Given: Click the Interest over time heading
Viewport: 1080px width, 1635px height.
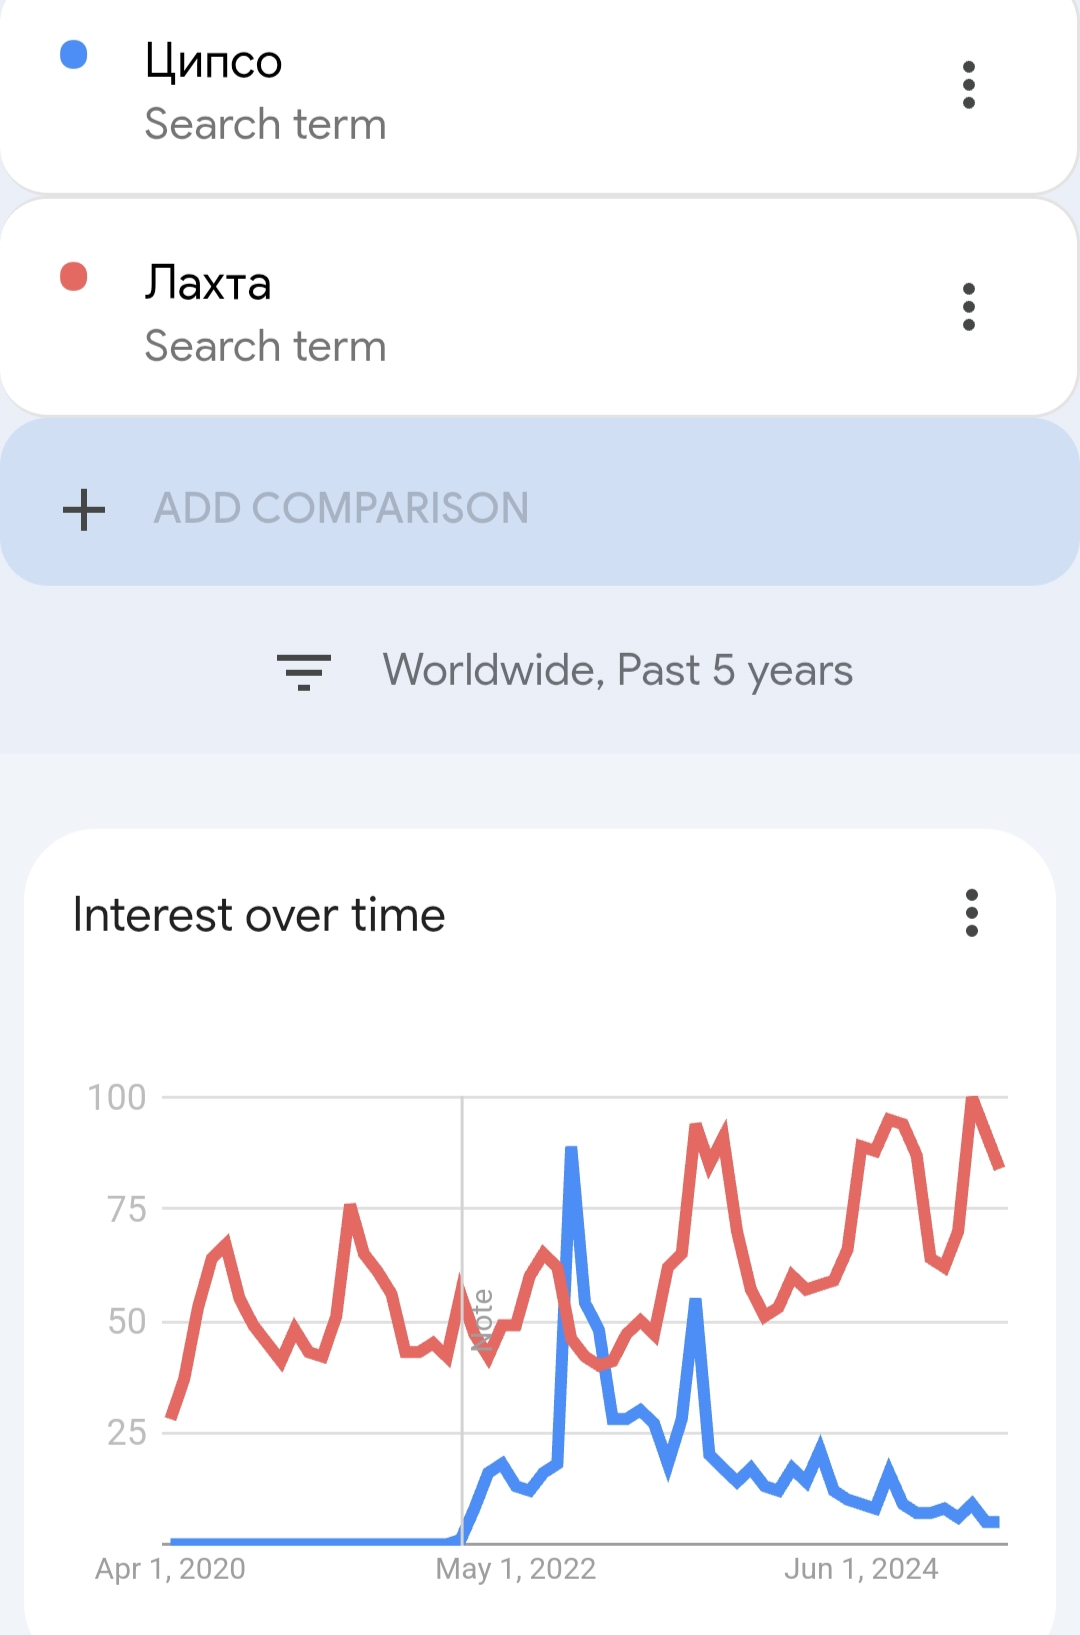Looking at the screenshot, I should point(259,915).
